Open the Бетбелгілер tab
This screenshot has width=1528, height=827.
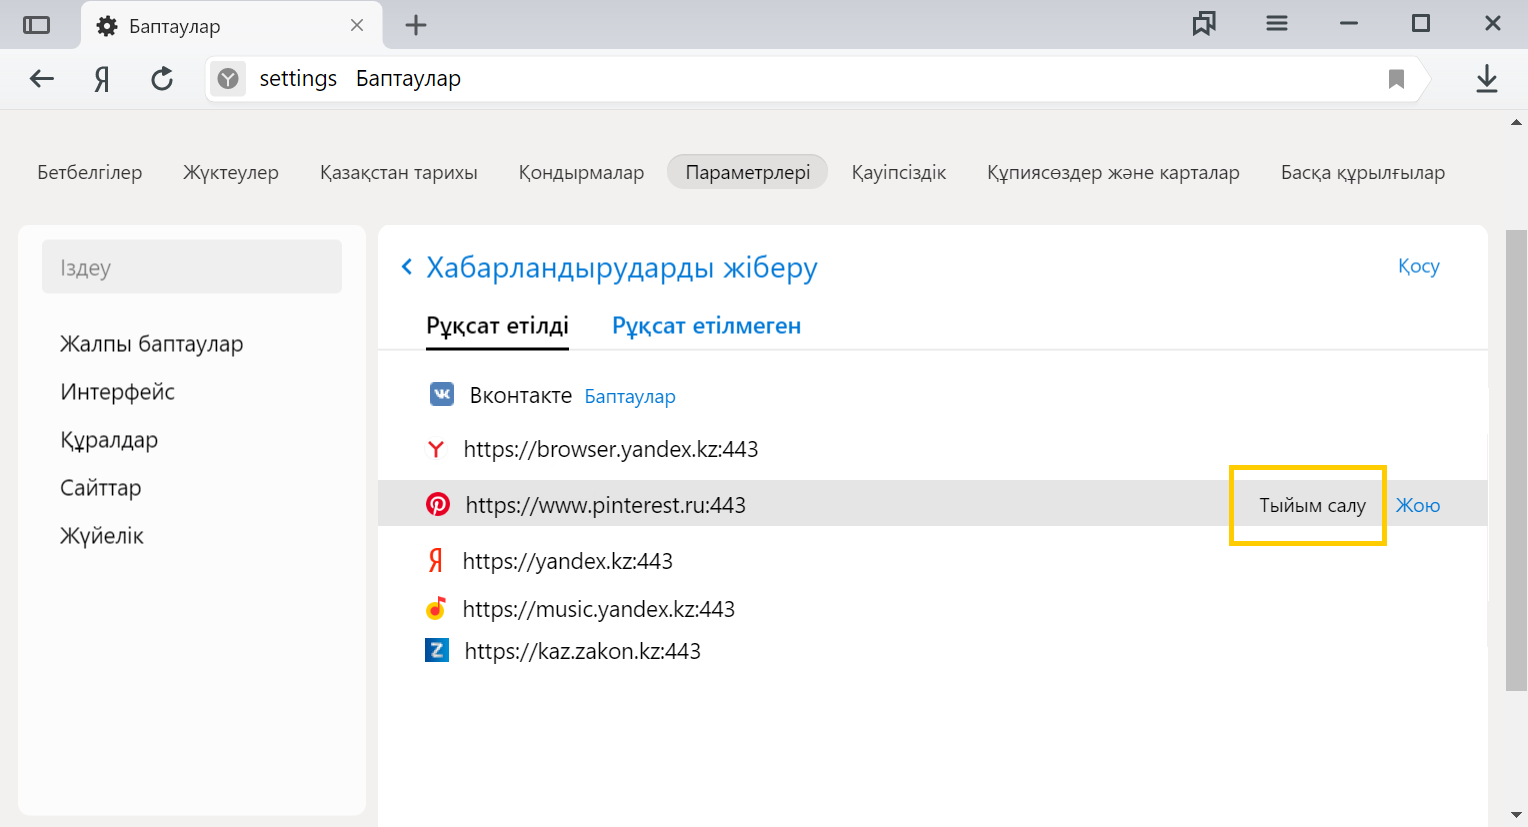coord(90,172)
